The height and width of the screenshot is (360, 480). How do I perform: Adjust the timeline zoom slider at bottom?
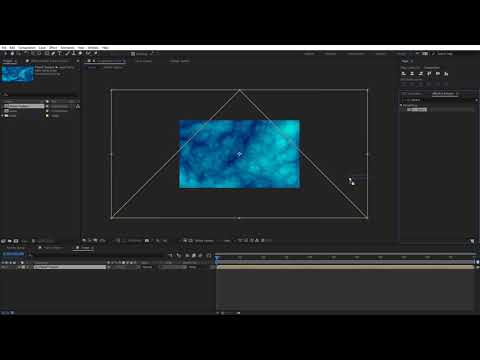point(229,313)
